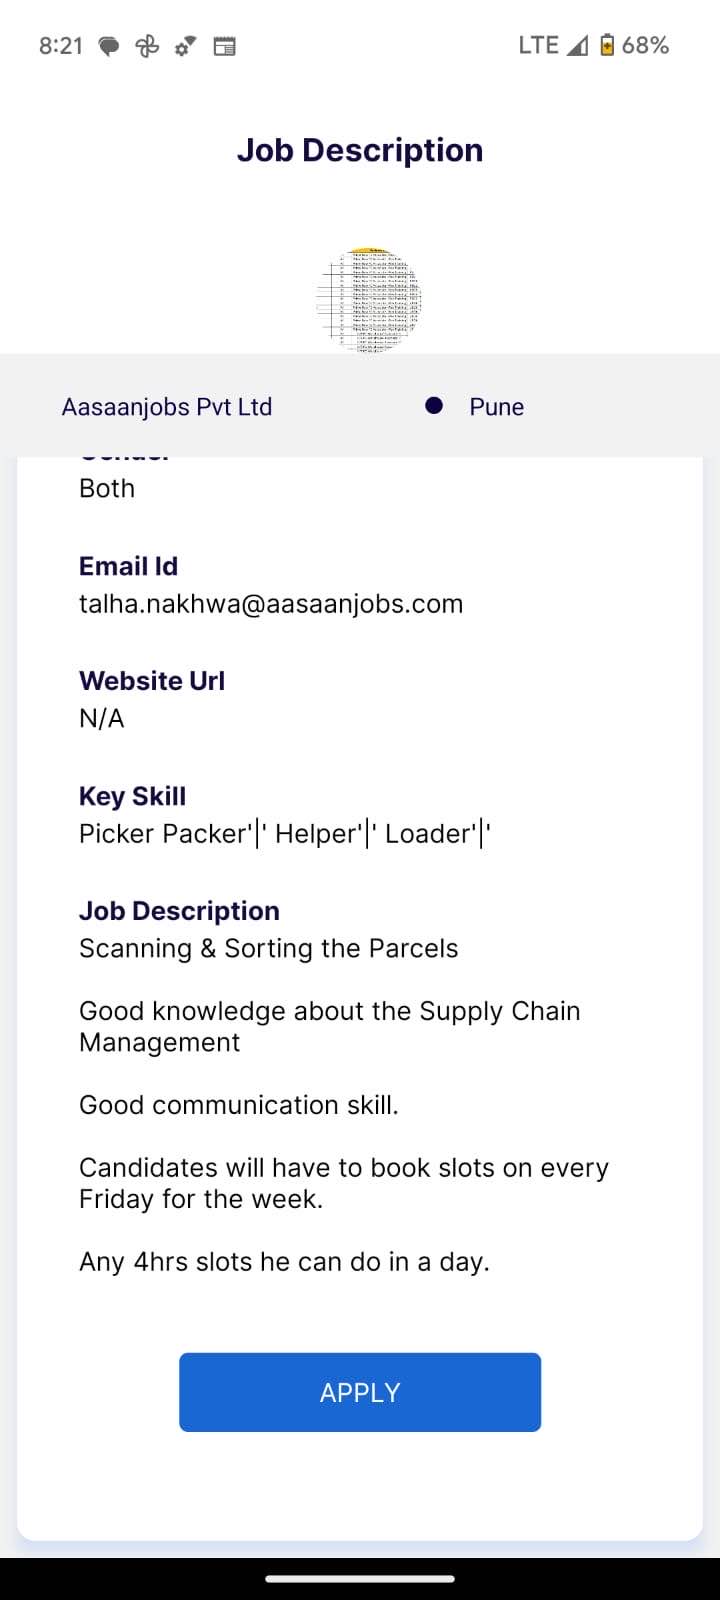Tap the Job Description page title
720x1600 pixels.
tap(360, 150)
